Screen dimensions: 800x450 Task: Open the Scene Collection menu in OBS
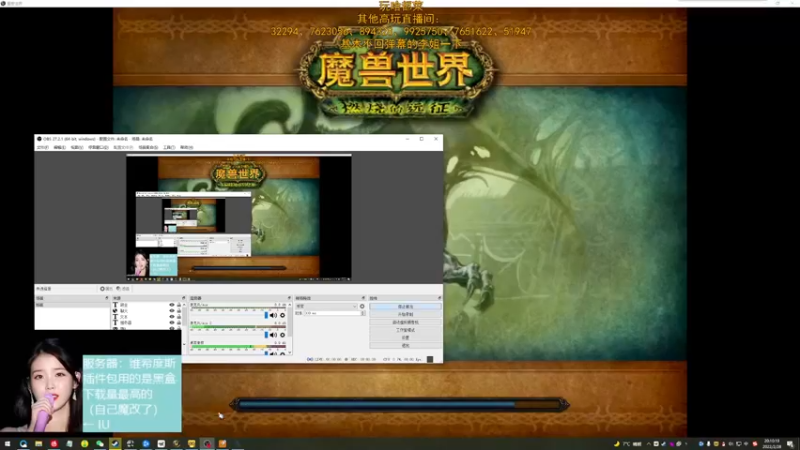[x=148, y=147]
